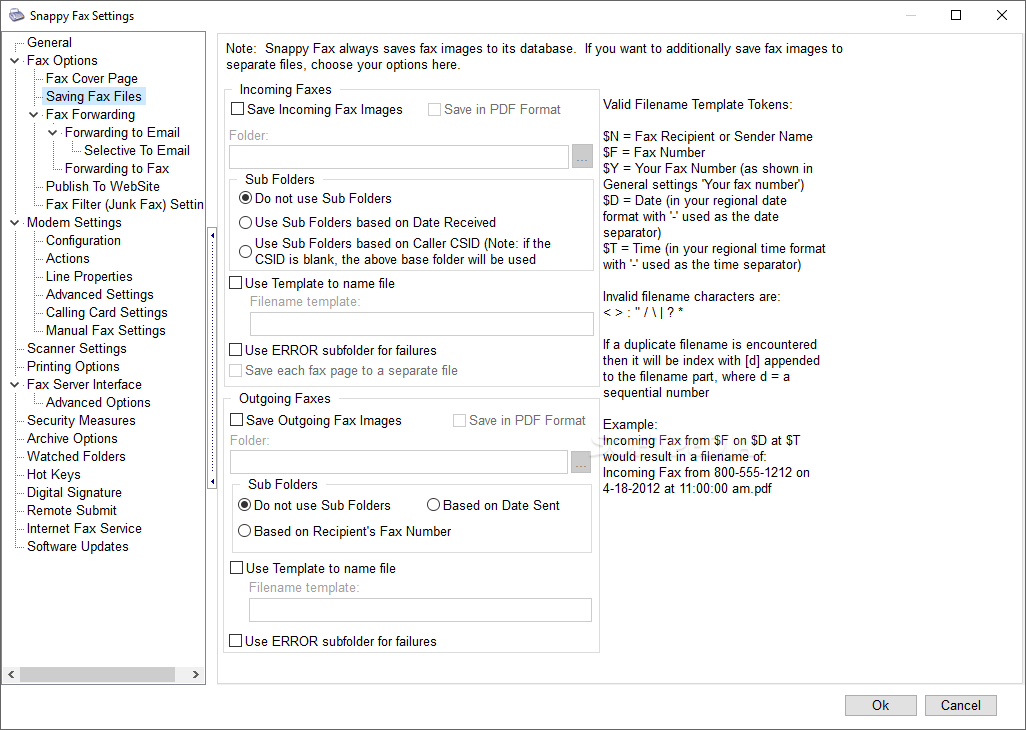Collapse the Forwarding to Email node
The width and height of the screenshot is (1026, 730).
click(53, 133)
